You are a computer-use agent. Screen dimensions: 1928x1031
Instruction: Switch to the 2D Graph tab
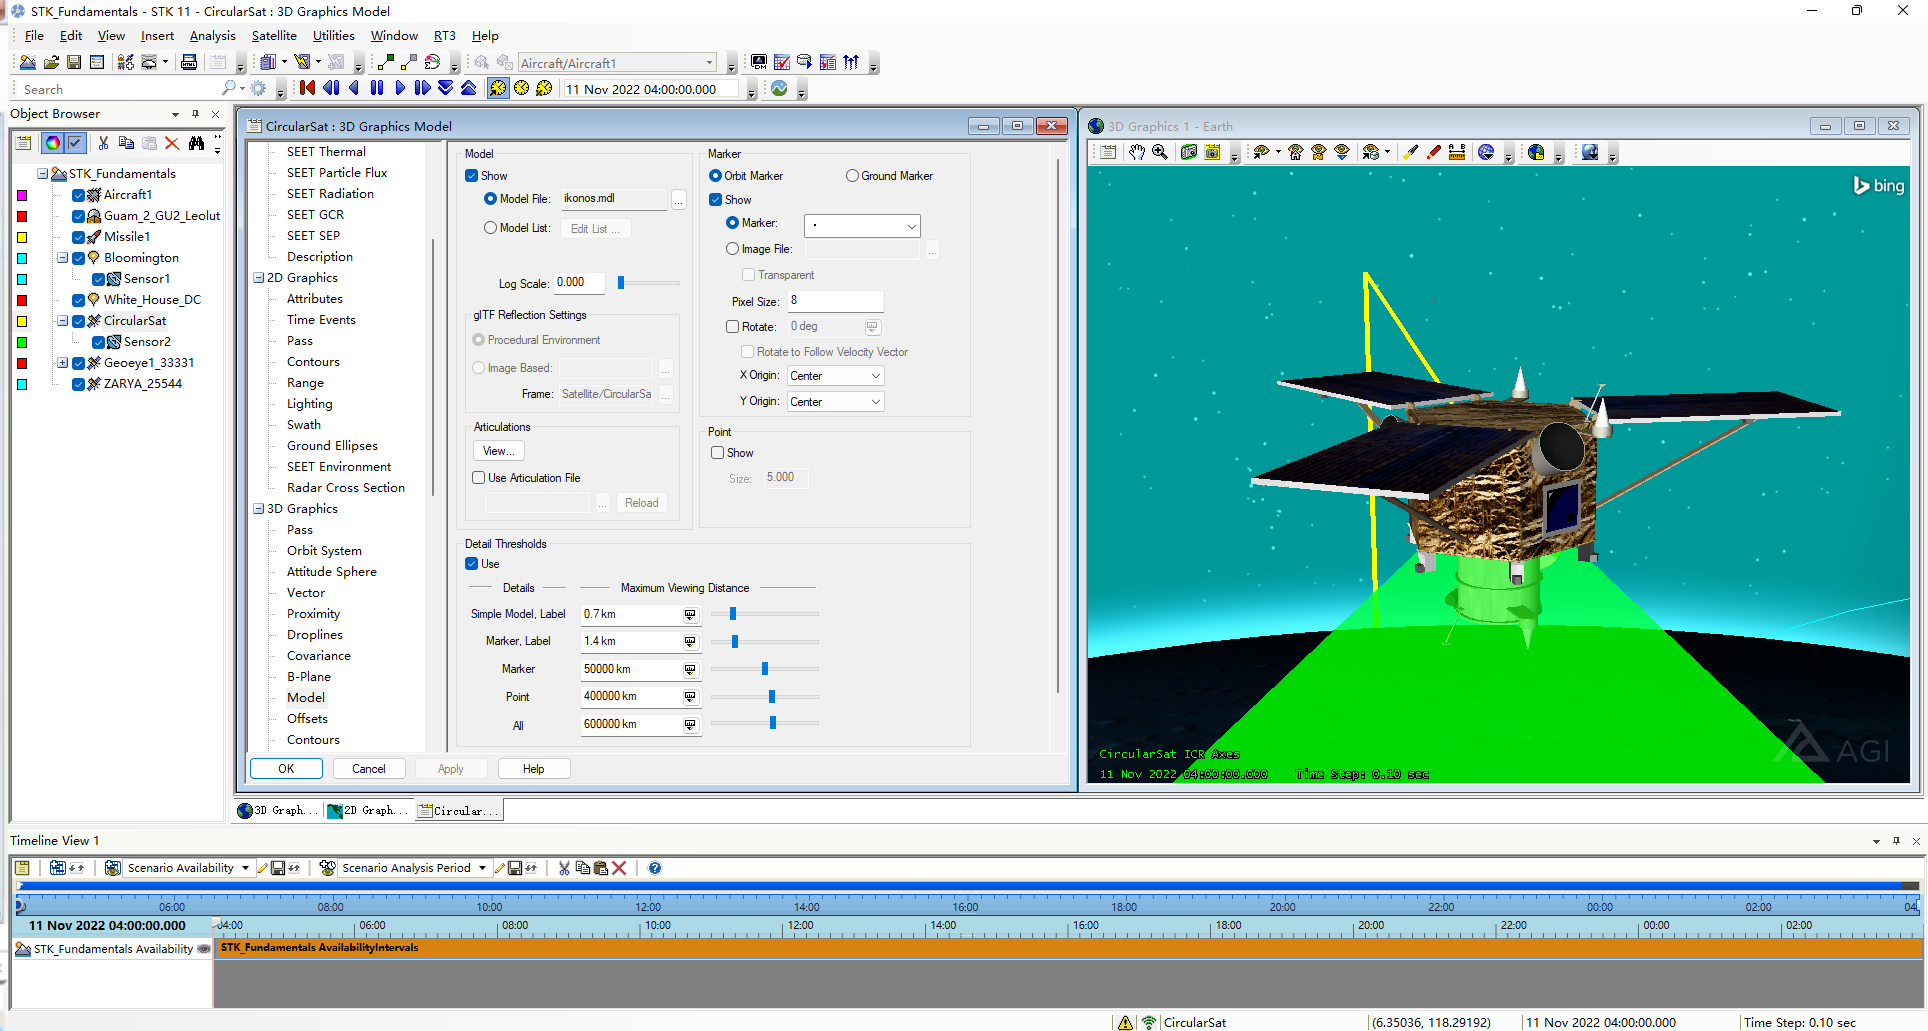(367, 811)
